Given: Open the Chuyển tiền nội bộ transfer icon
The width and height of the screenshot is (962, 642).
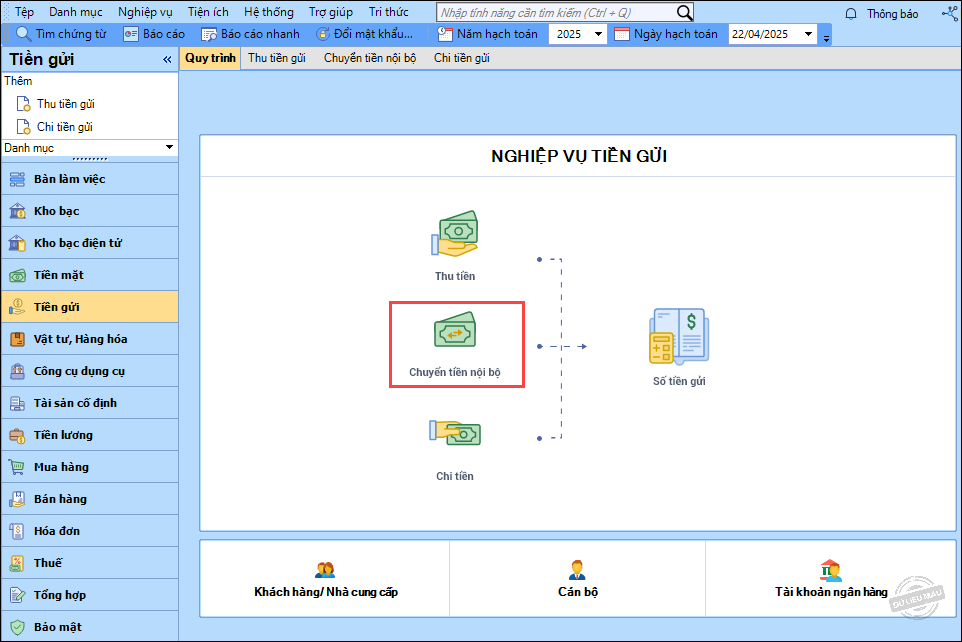Looking at the screenshot, I should click(x=455, y=330).
